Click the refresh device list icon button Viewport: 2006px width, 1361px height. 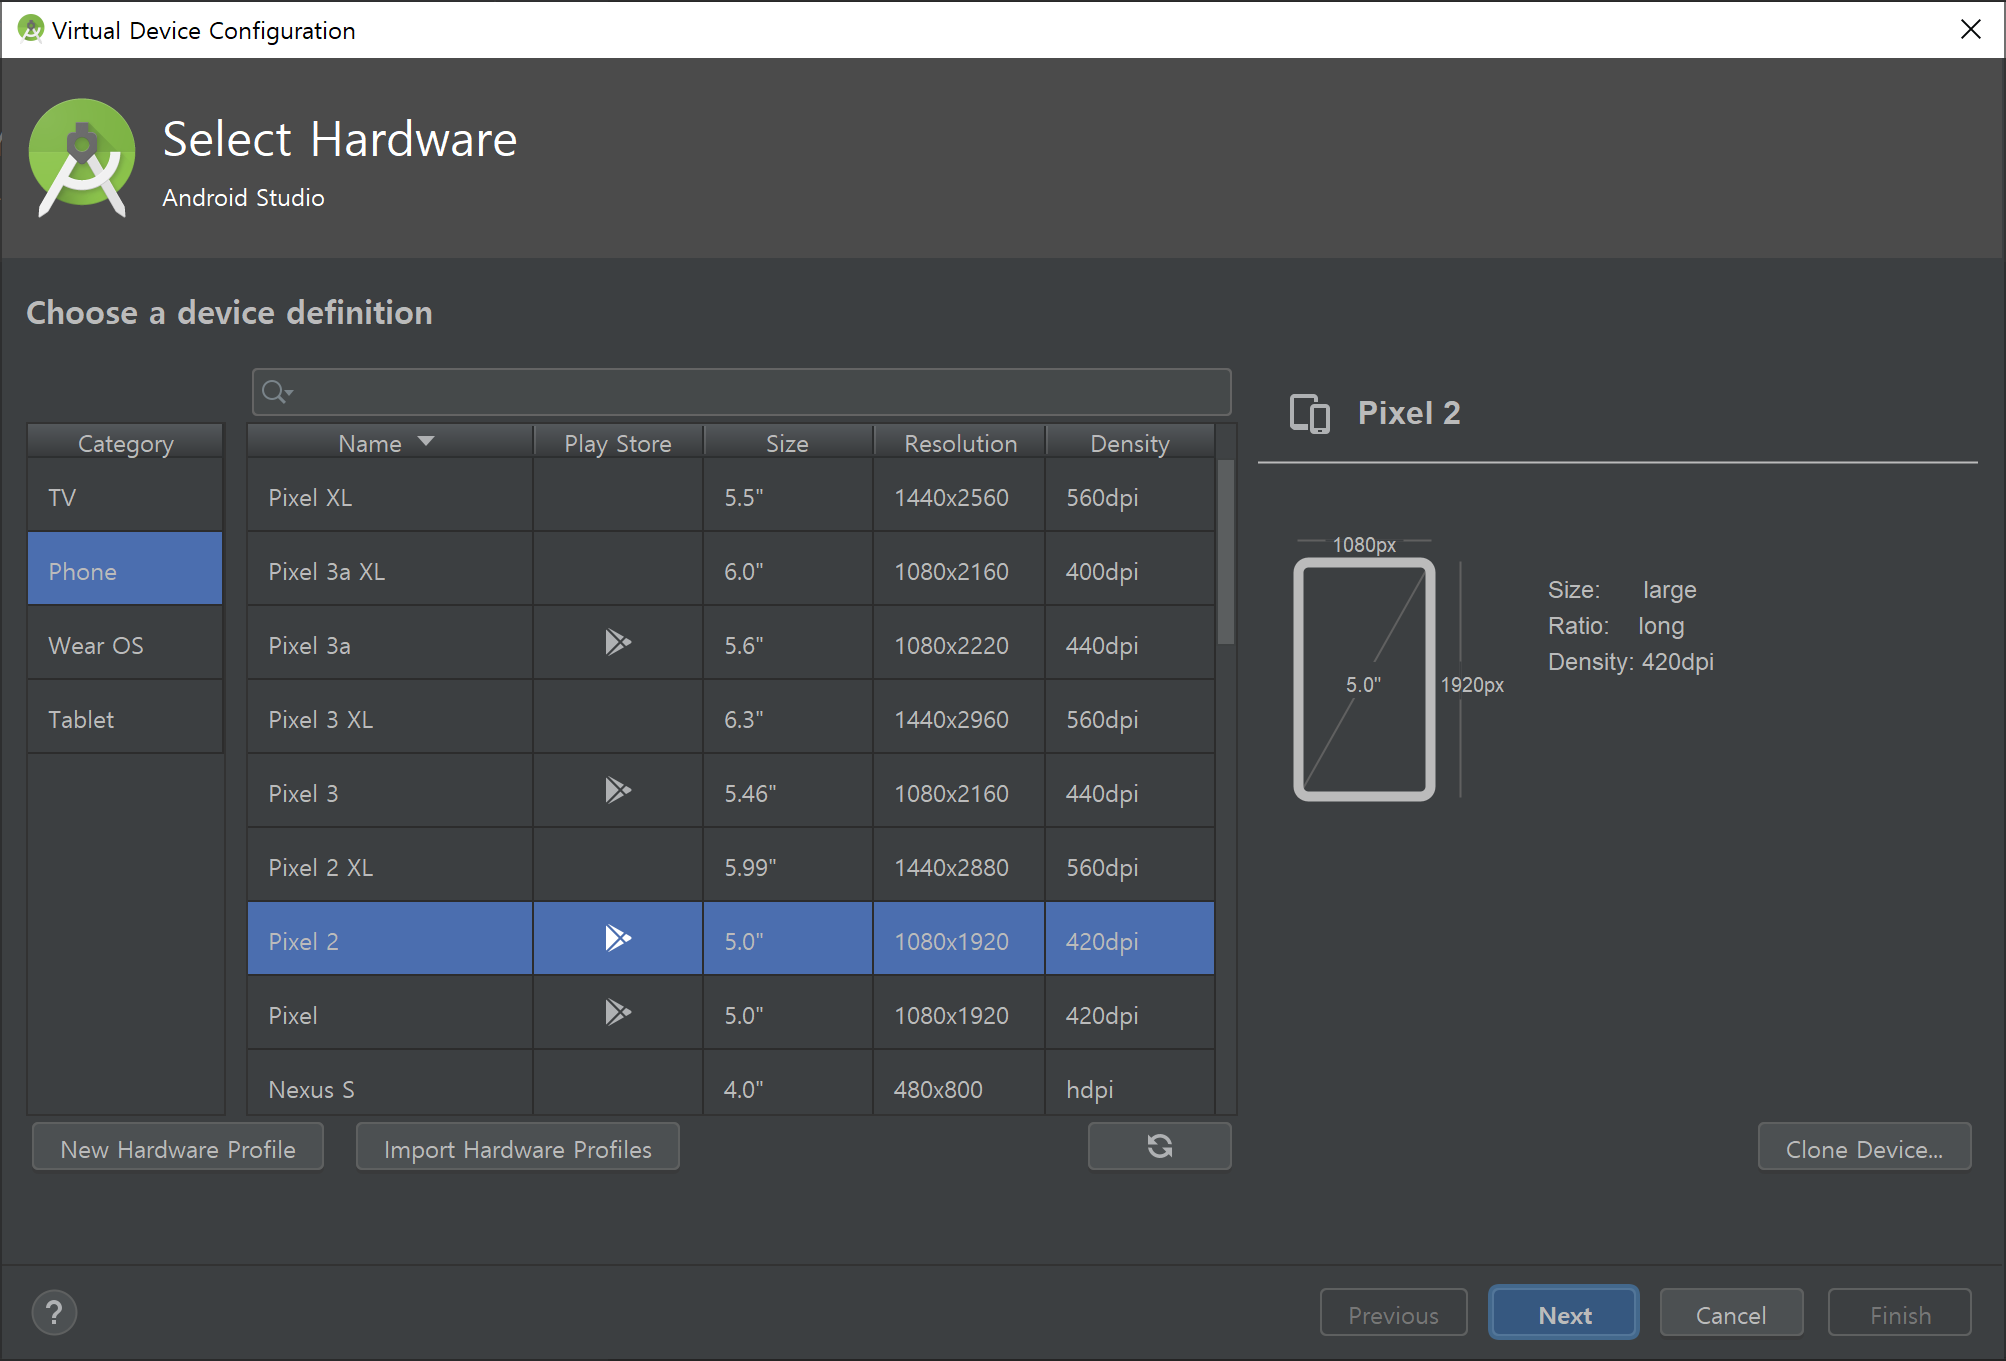point(1159,1146)
